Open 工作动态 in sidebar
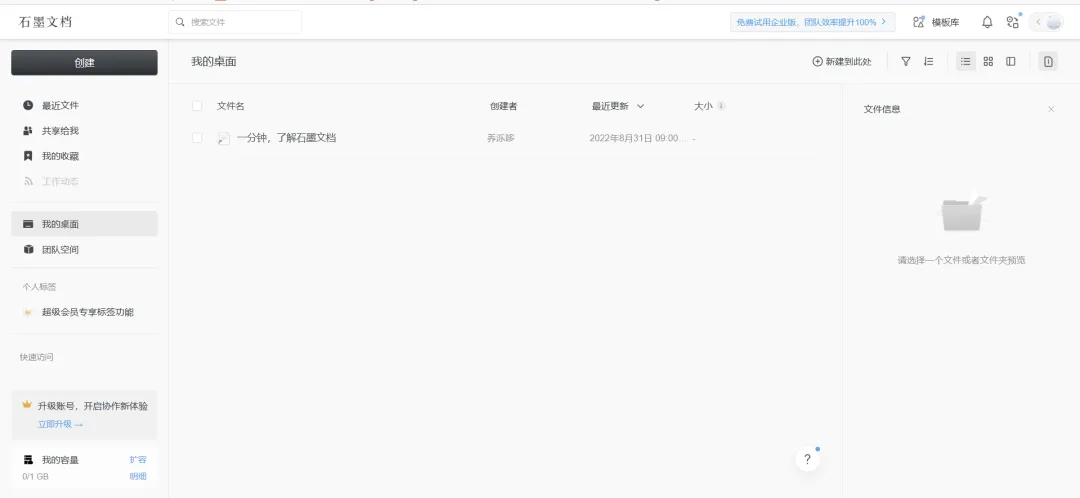This screenshot has width=1080, height=498. pos(84,182)
